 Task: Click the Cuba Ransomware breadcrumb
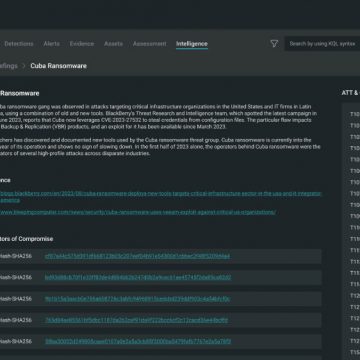[x=59, y=66]
